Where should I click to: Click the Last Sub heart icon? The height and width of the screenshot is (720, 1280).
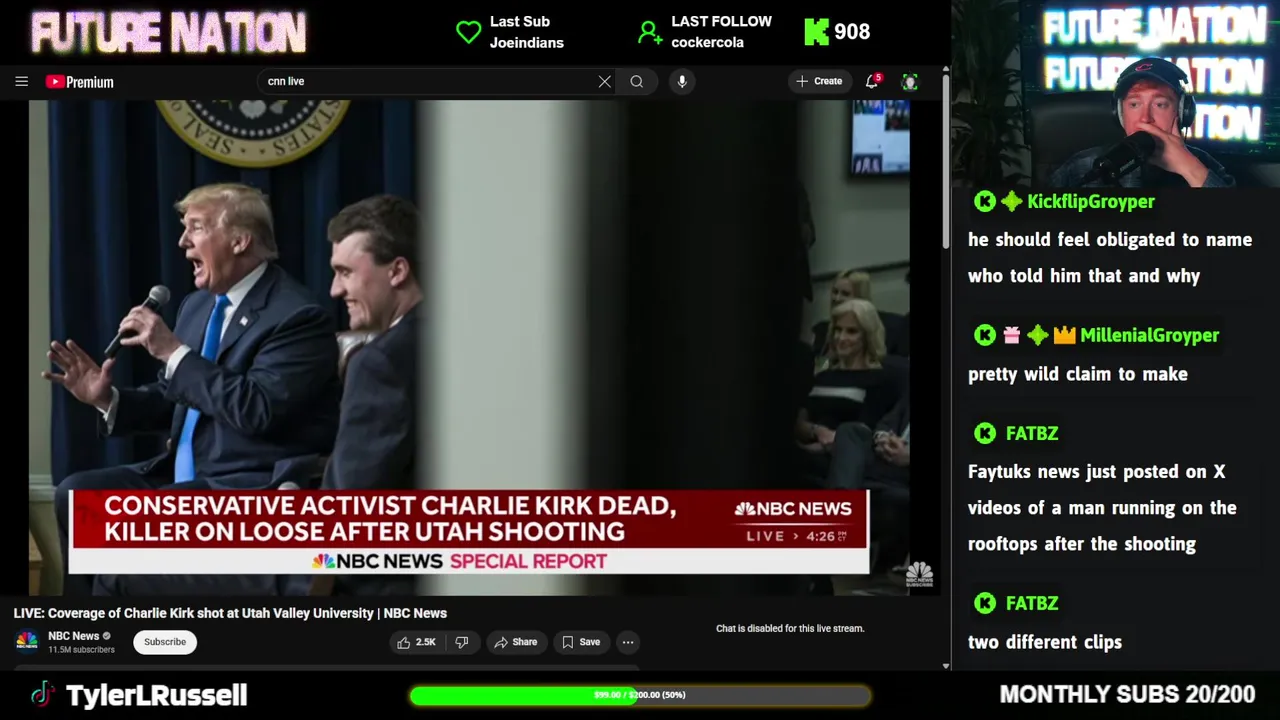(x=468, y=32)
